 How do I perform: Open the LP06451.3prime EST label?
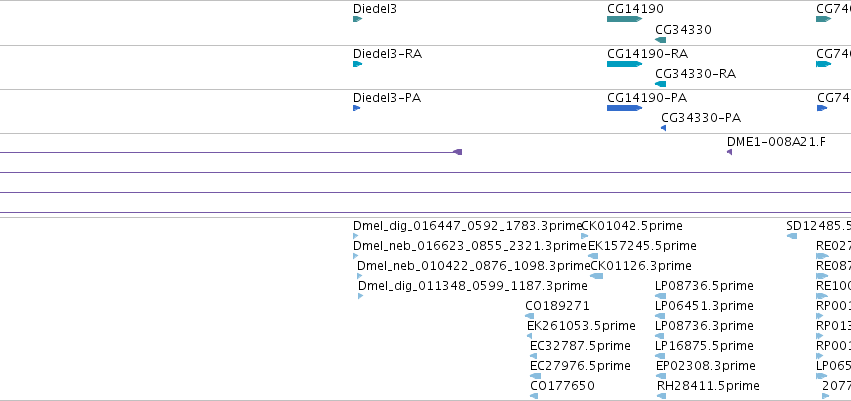click(x=704, y=306)
